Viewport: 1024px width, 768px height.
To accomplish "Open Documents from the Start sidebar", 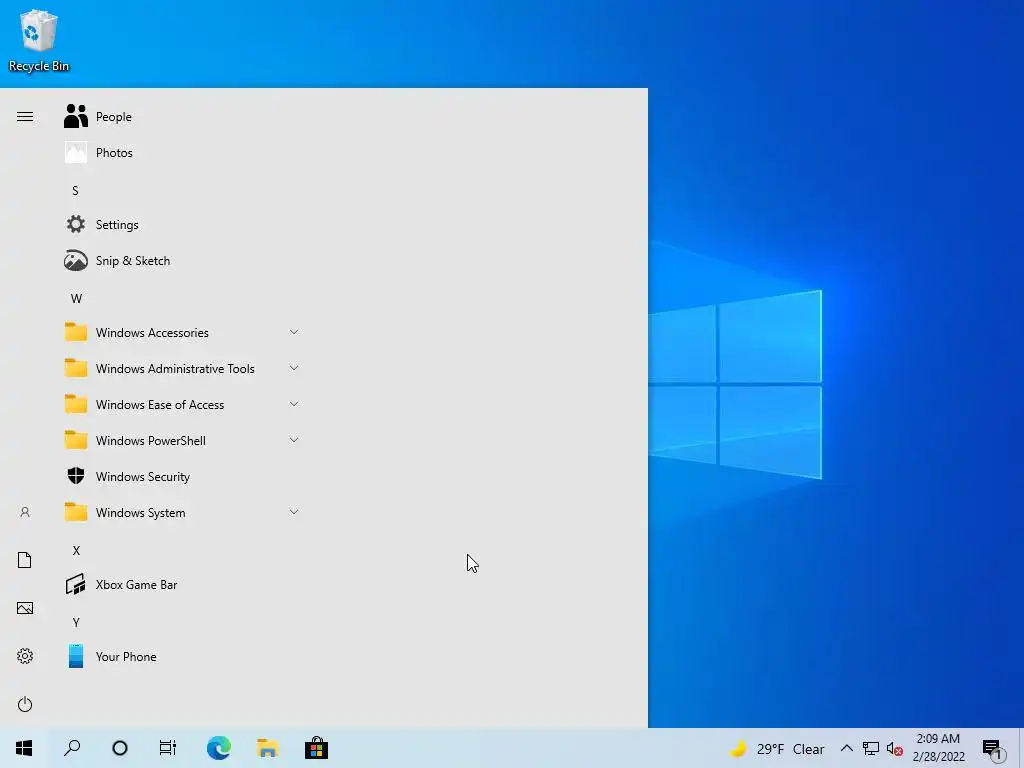I will (25, 560).
